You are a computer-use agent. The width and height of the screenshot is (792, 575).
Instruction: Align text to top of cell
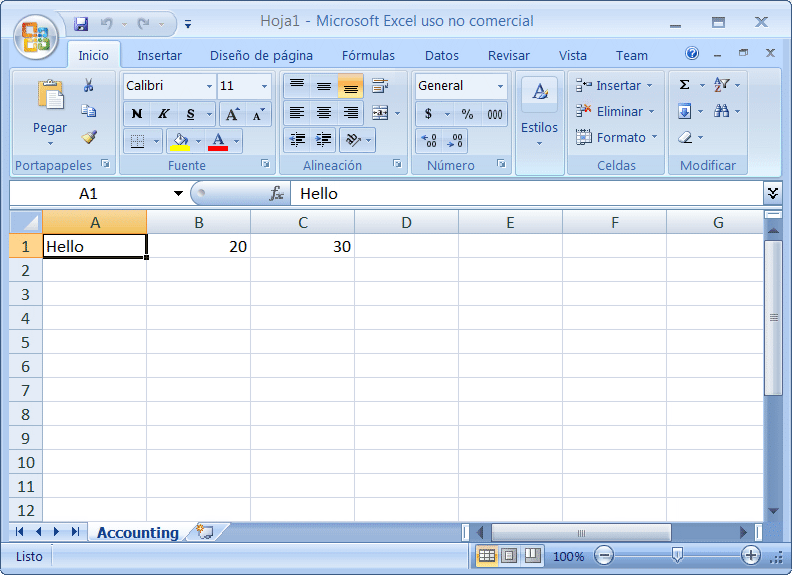coord(297,86)
